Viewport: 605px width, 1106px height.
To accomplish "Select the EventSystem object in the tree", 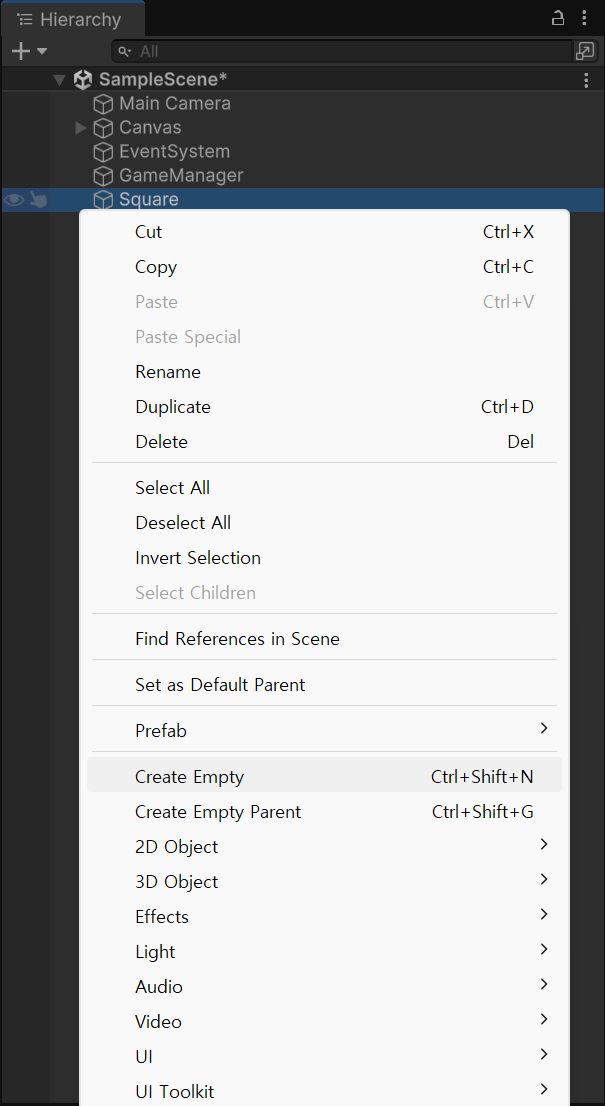I will (174, 152).
